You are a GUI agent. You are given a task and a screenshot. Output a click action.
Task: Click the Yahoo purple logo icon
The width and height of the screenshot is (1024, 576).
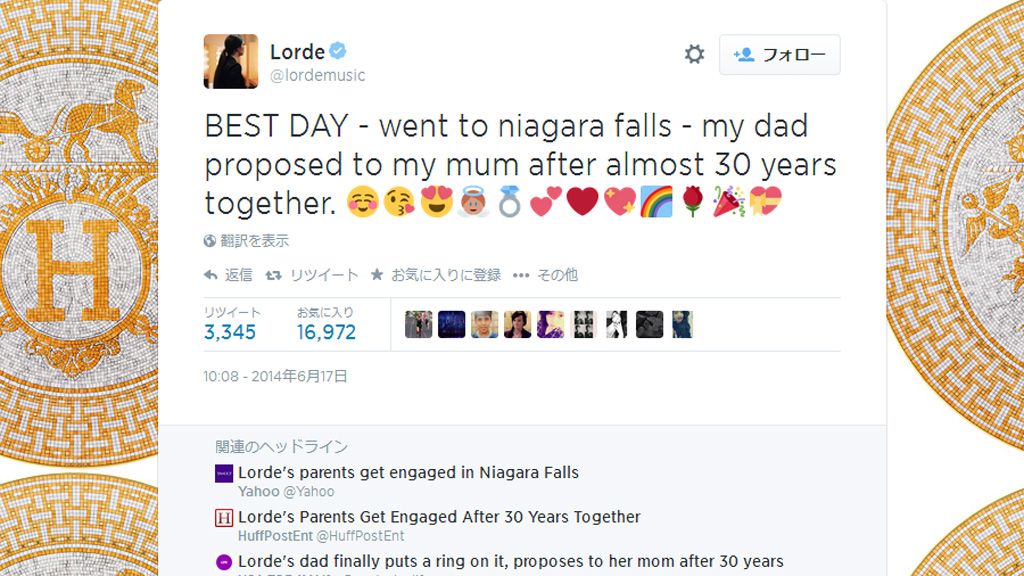tap(224, 473)
